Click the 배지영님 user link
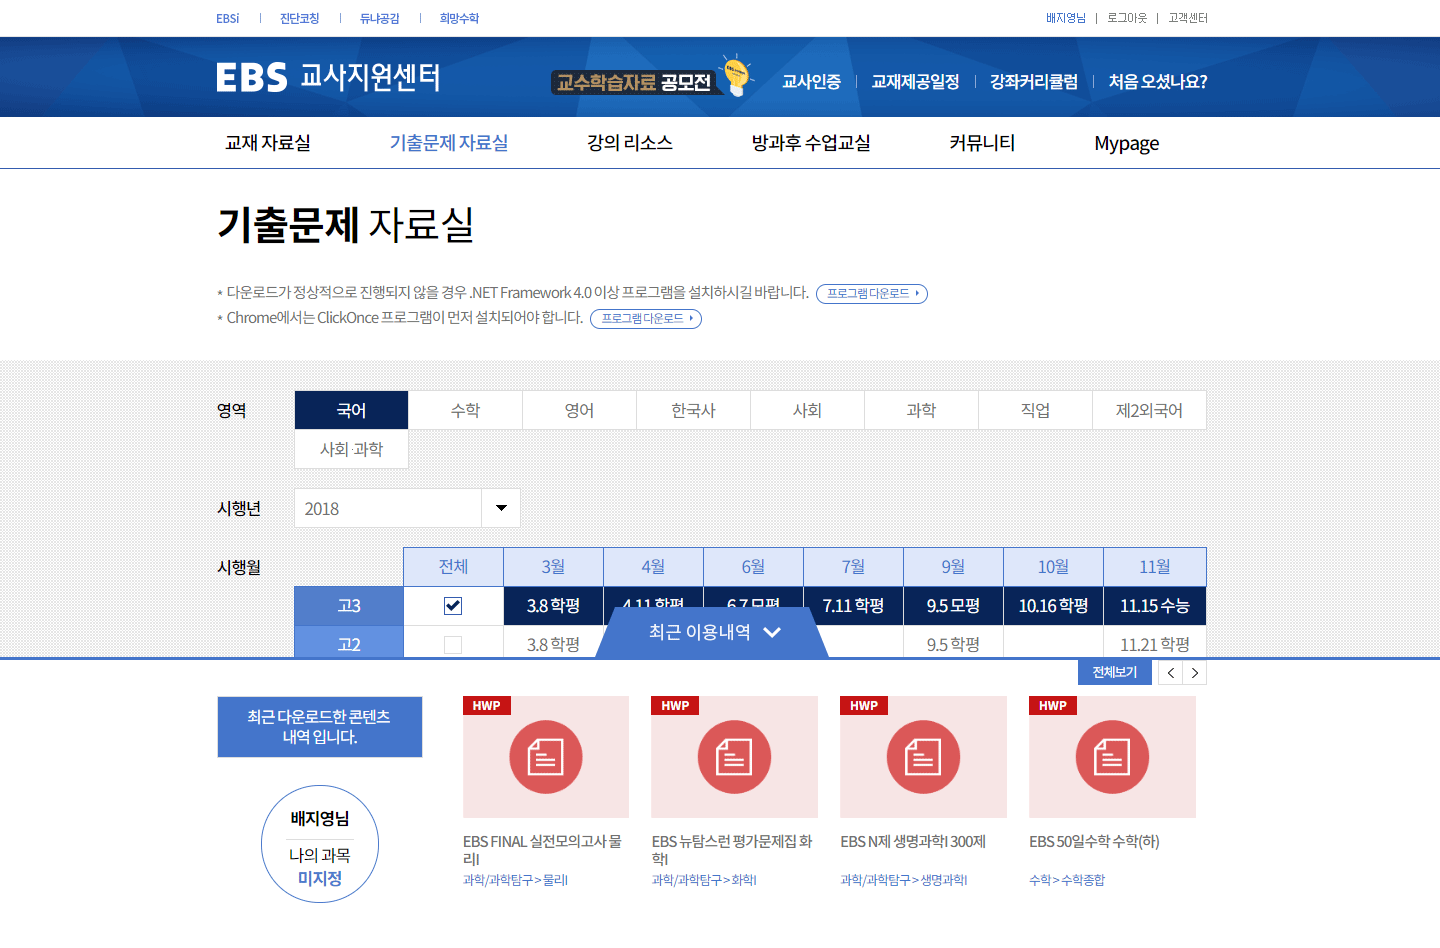The width and height of the screenshot is (1440, 948). tap(1066, 18)
